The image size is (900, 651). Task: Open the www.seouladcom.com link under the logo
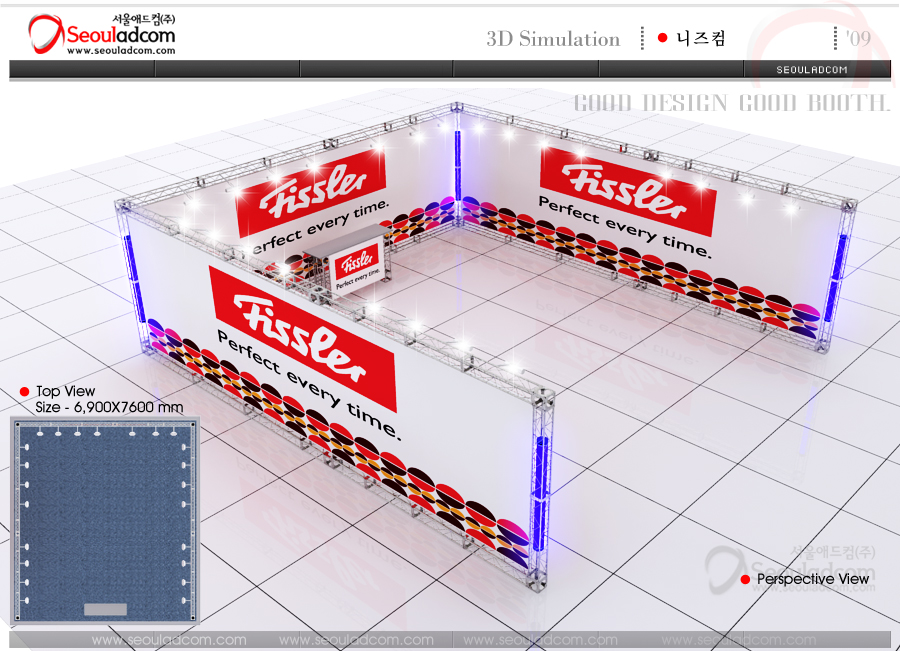click(x=107, y=51)
